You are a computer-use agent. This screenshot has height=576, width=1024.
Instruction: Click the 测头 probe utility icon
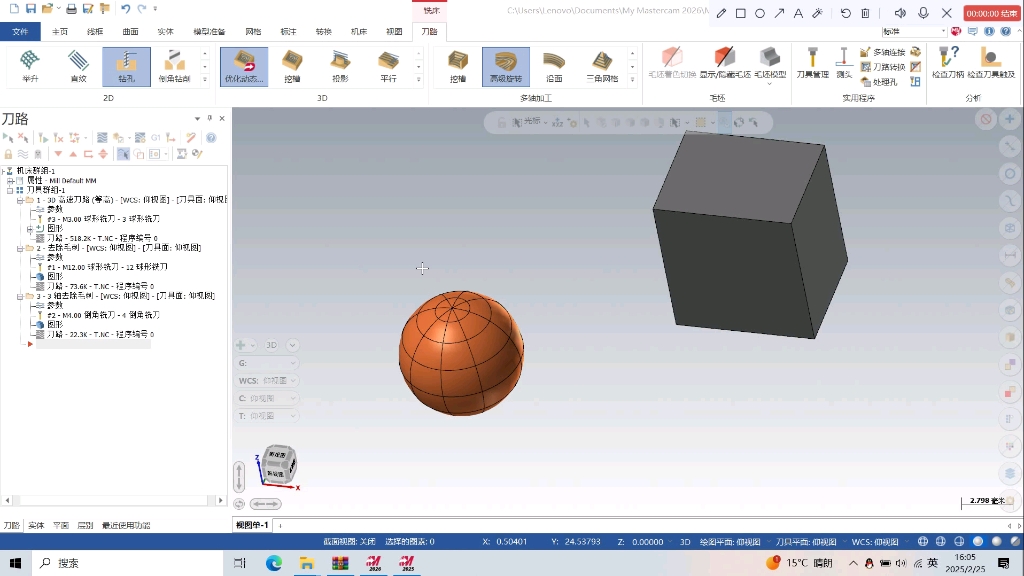844,63
